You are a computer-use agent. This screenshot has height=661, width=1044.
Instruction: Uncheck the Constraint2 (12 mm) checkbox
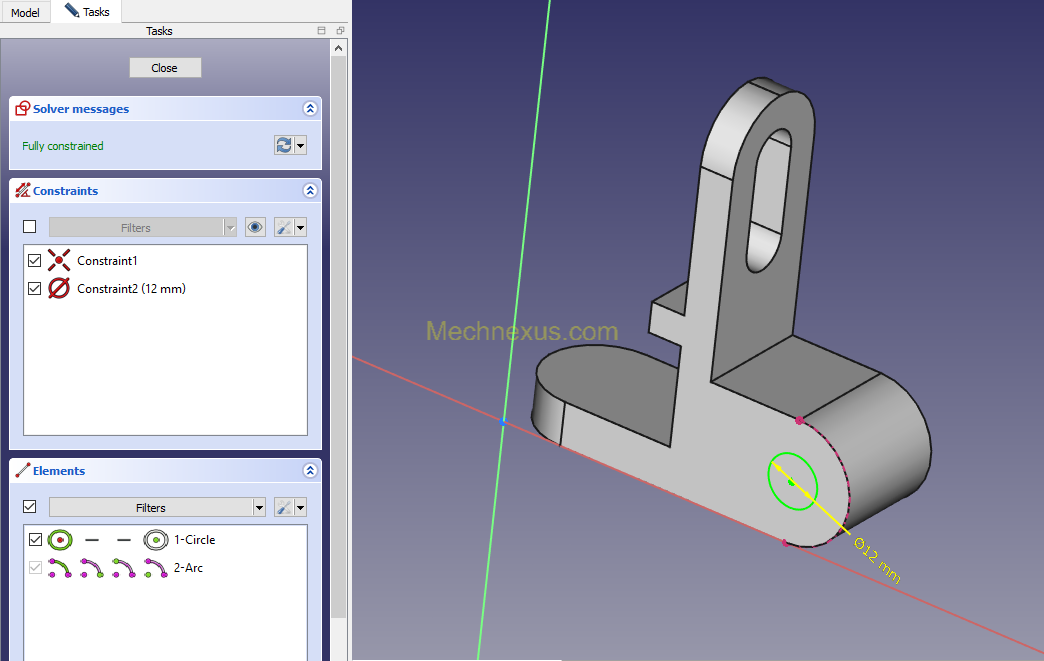35,289
